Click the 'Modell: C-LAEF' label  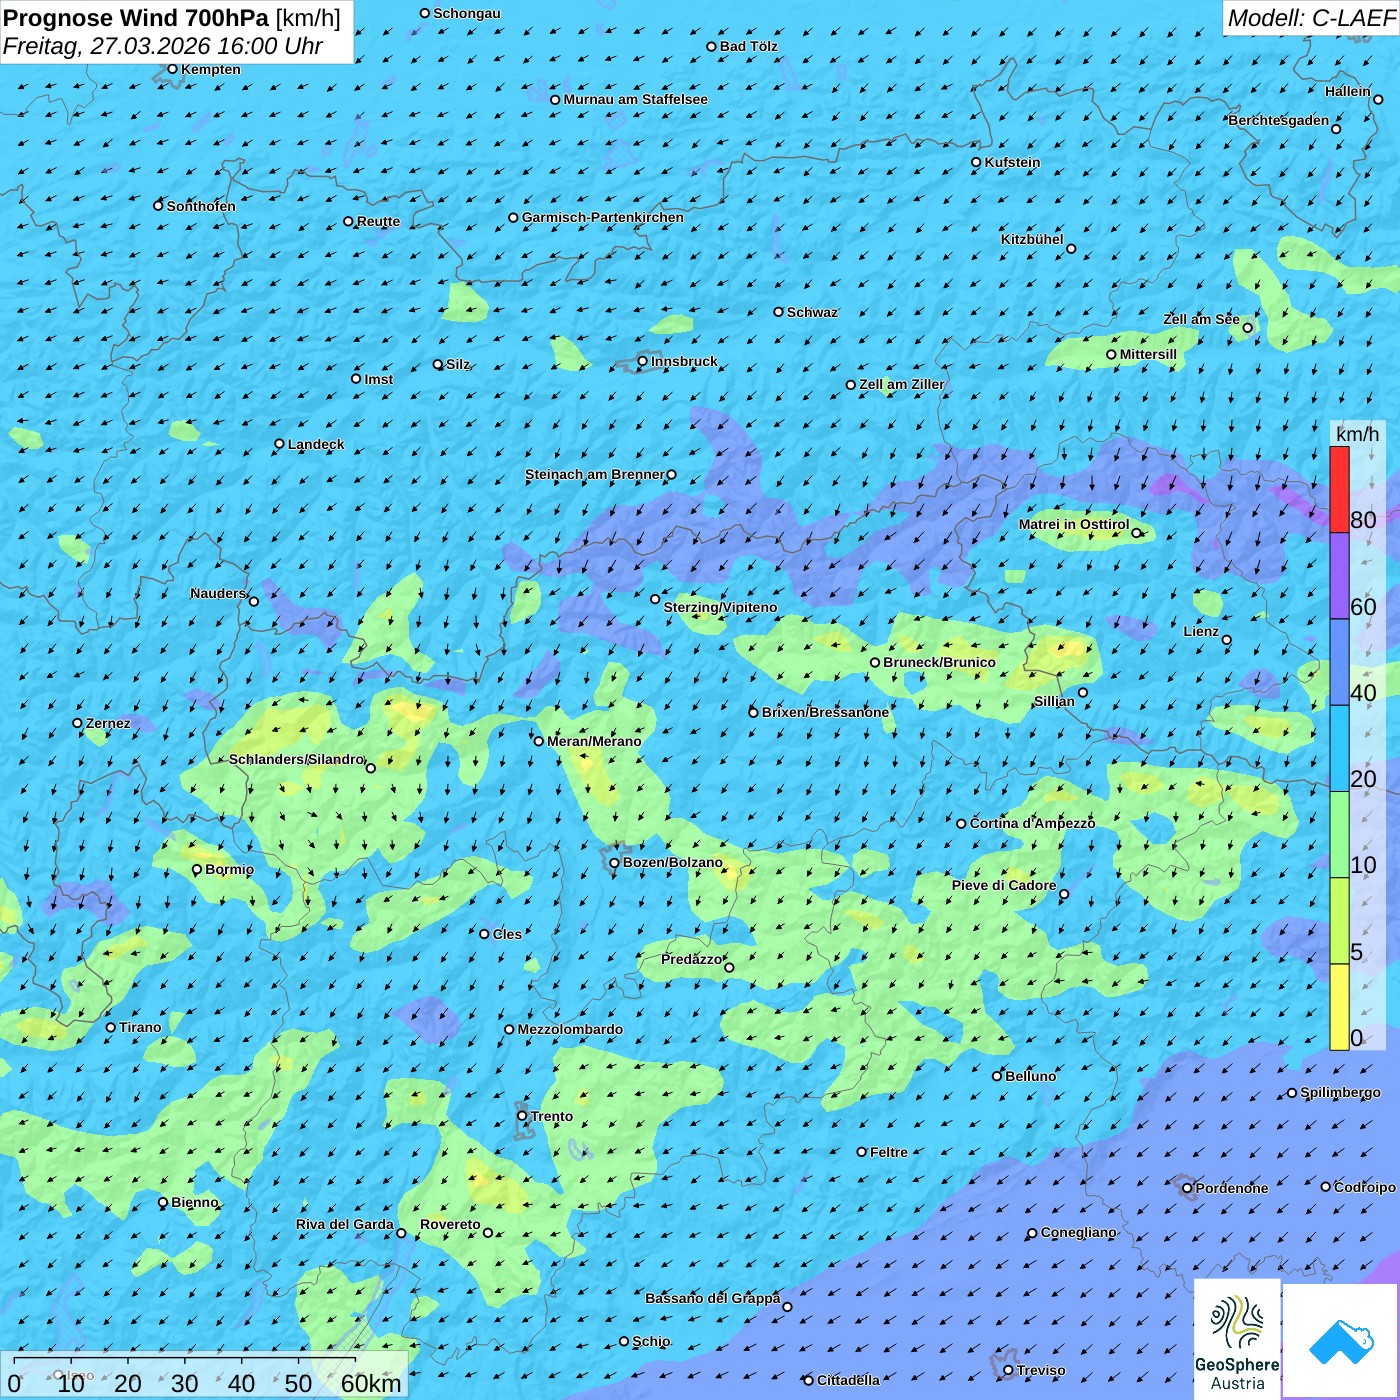(x=1311, y=18)
